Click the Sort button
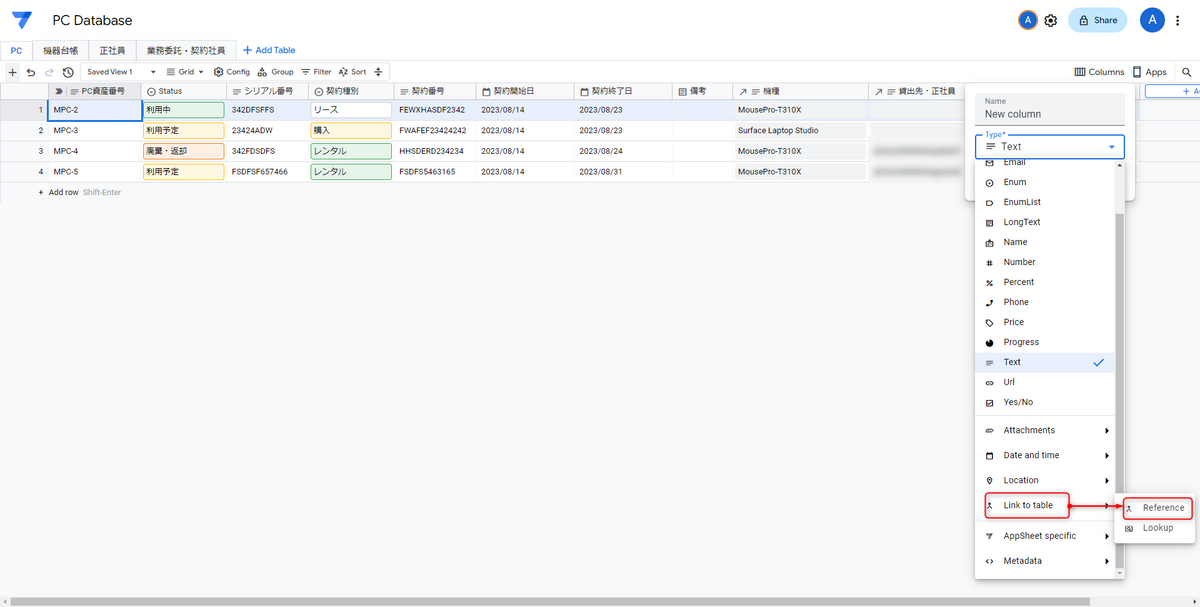The height and width of the screenshot is (607, 1200). pyautogui.click(x=352, y=72)
